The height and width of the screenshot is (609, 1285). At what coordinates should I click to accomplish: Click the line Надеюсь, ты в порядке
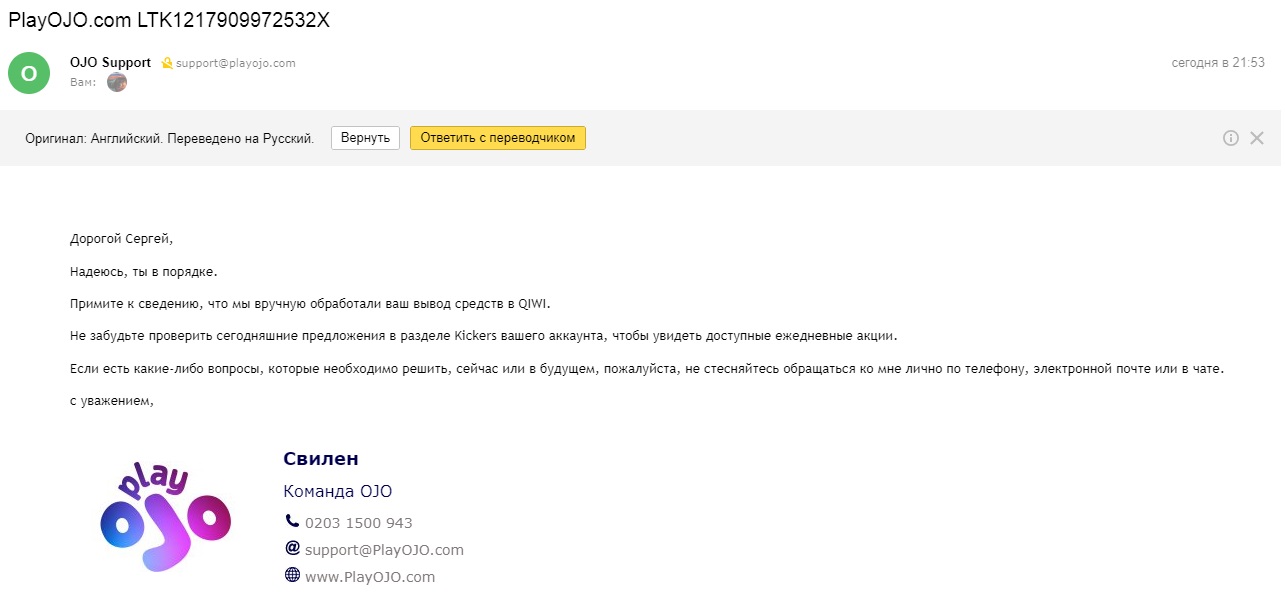click(144, 272)
